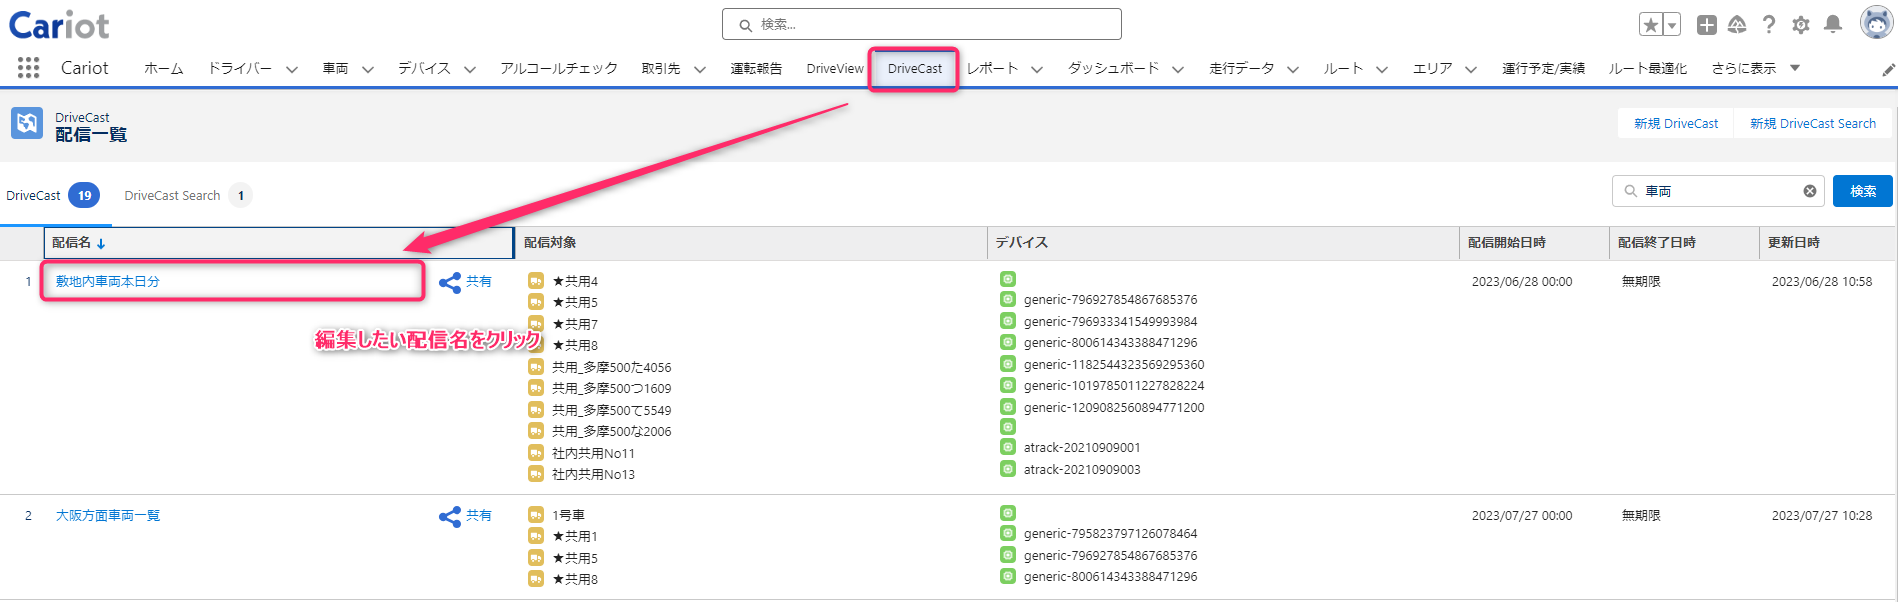
Task: Expand the デバイス menu chevron
Action: 470,69
